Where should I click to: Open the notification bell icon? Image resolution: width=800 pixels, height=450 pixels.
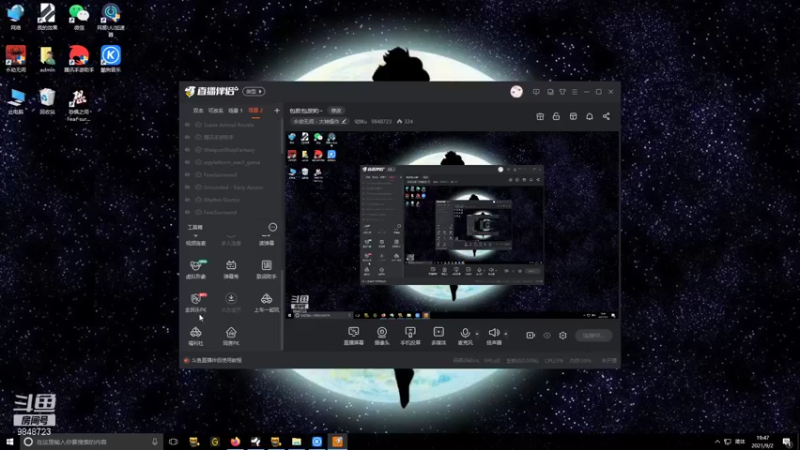coord(589,116)
